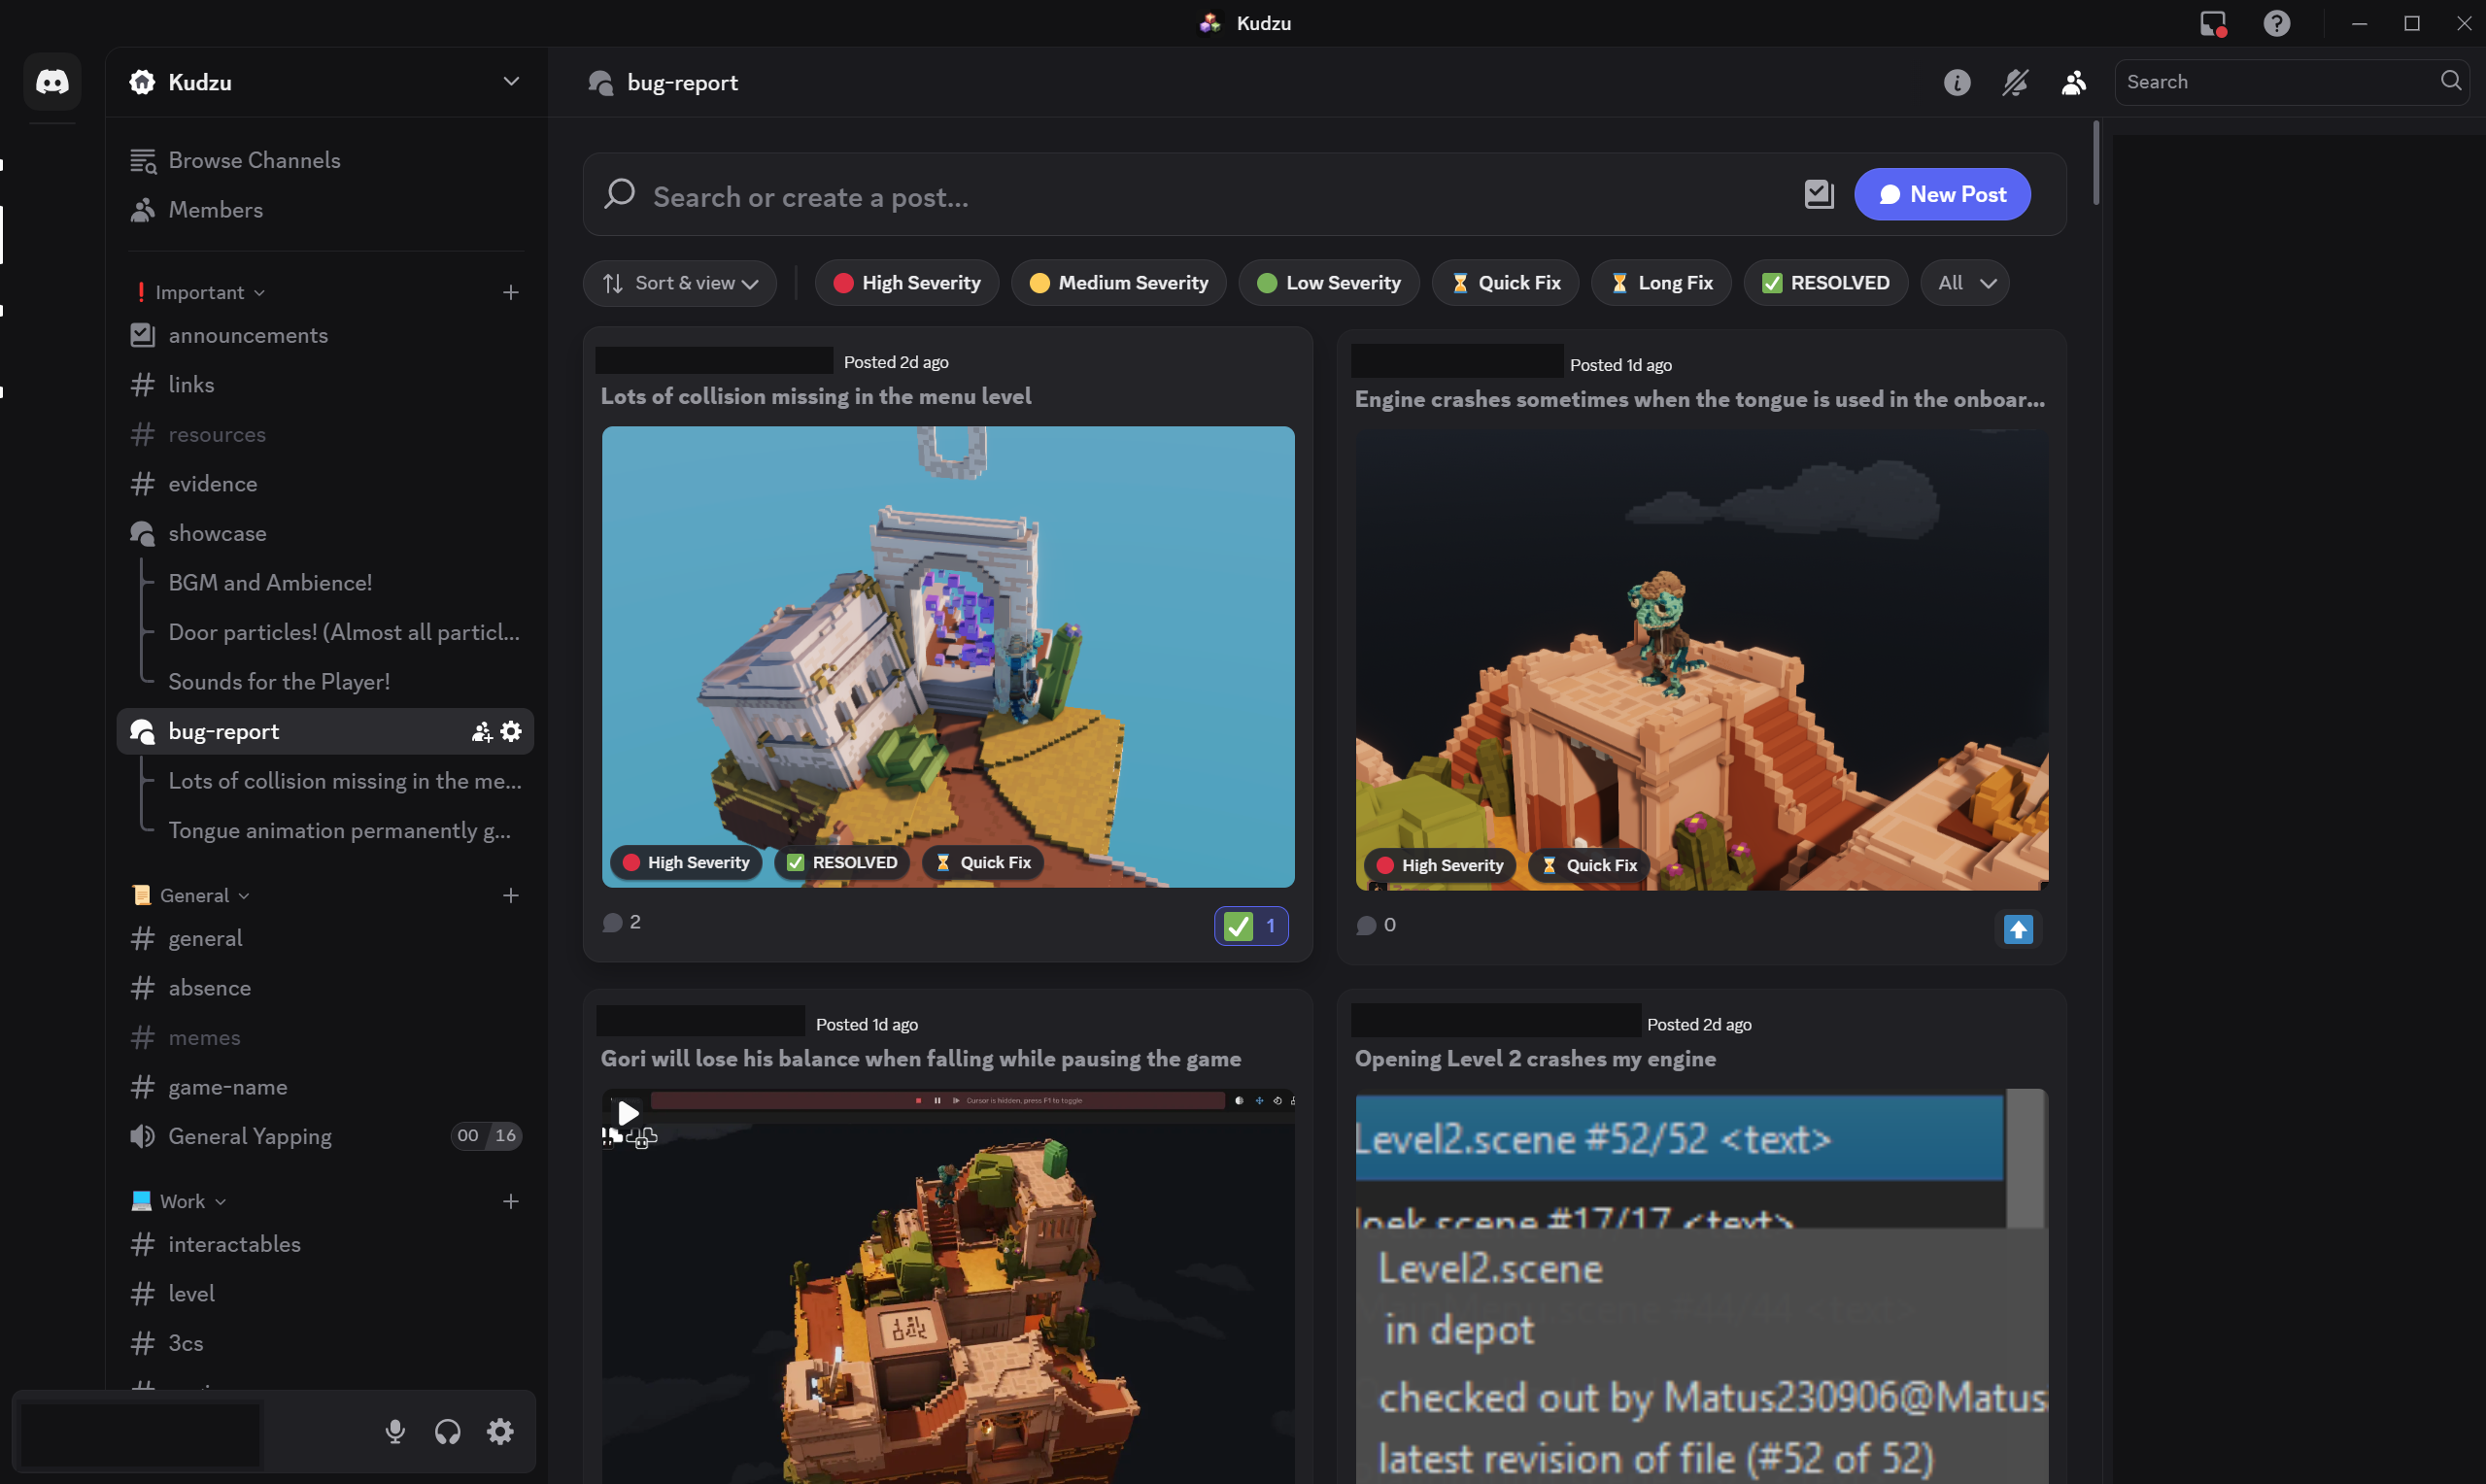Filter by Low Severity tag
2486x1484 pixels.
(x=1328, y=283)
